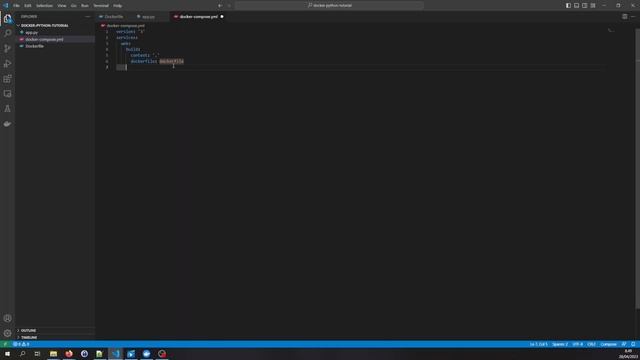Open the Search view in activity bar
The image size is (640, 360).
coord(7,33)
